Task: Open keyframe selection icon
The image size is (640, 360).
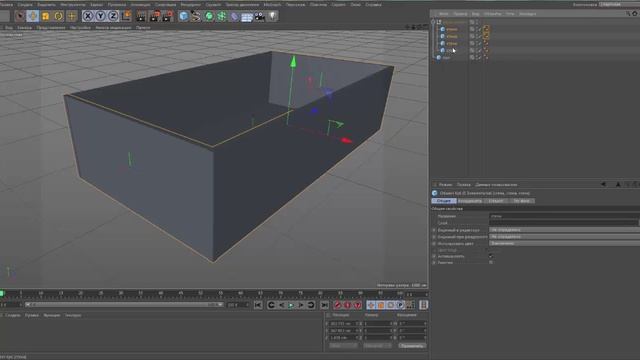Action: point(358,305)
